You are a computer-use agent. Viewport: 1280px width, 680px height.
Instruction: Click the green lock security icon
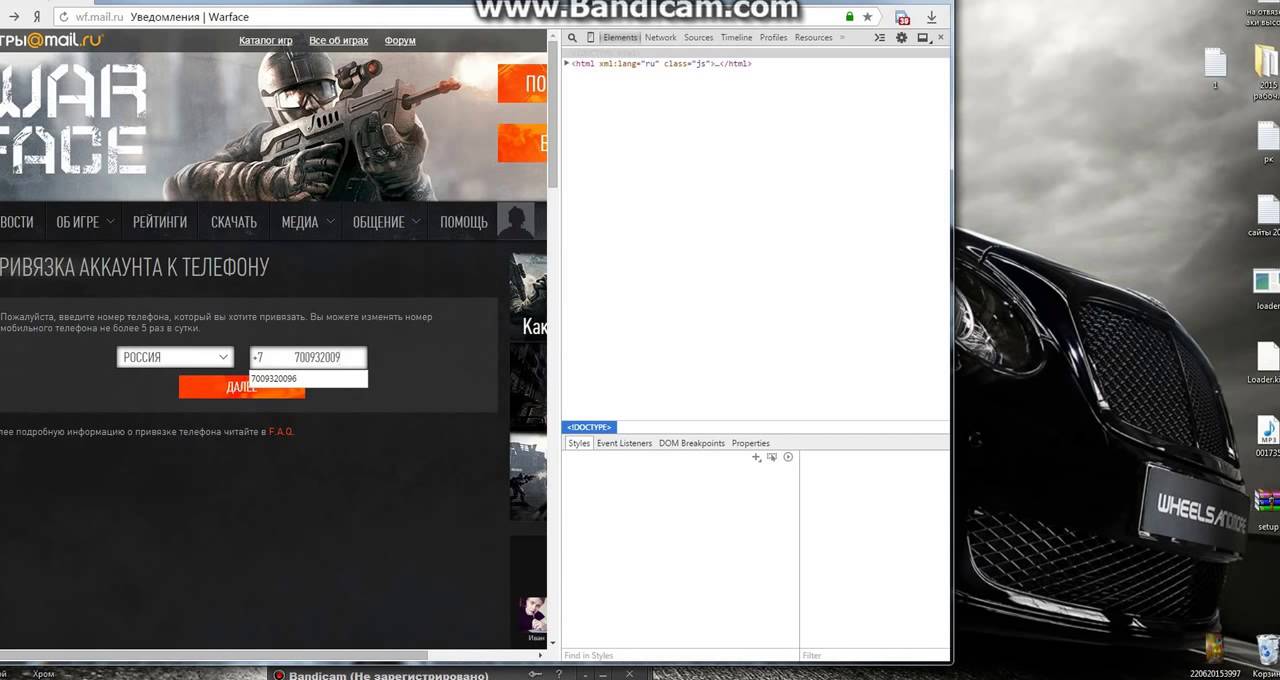(x=849, y=17)
